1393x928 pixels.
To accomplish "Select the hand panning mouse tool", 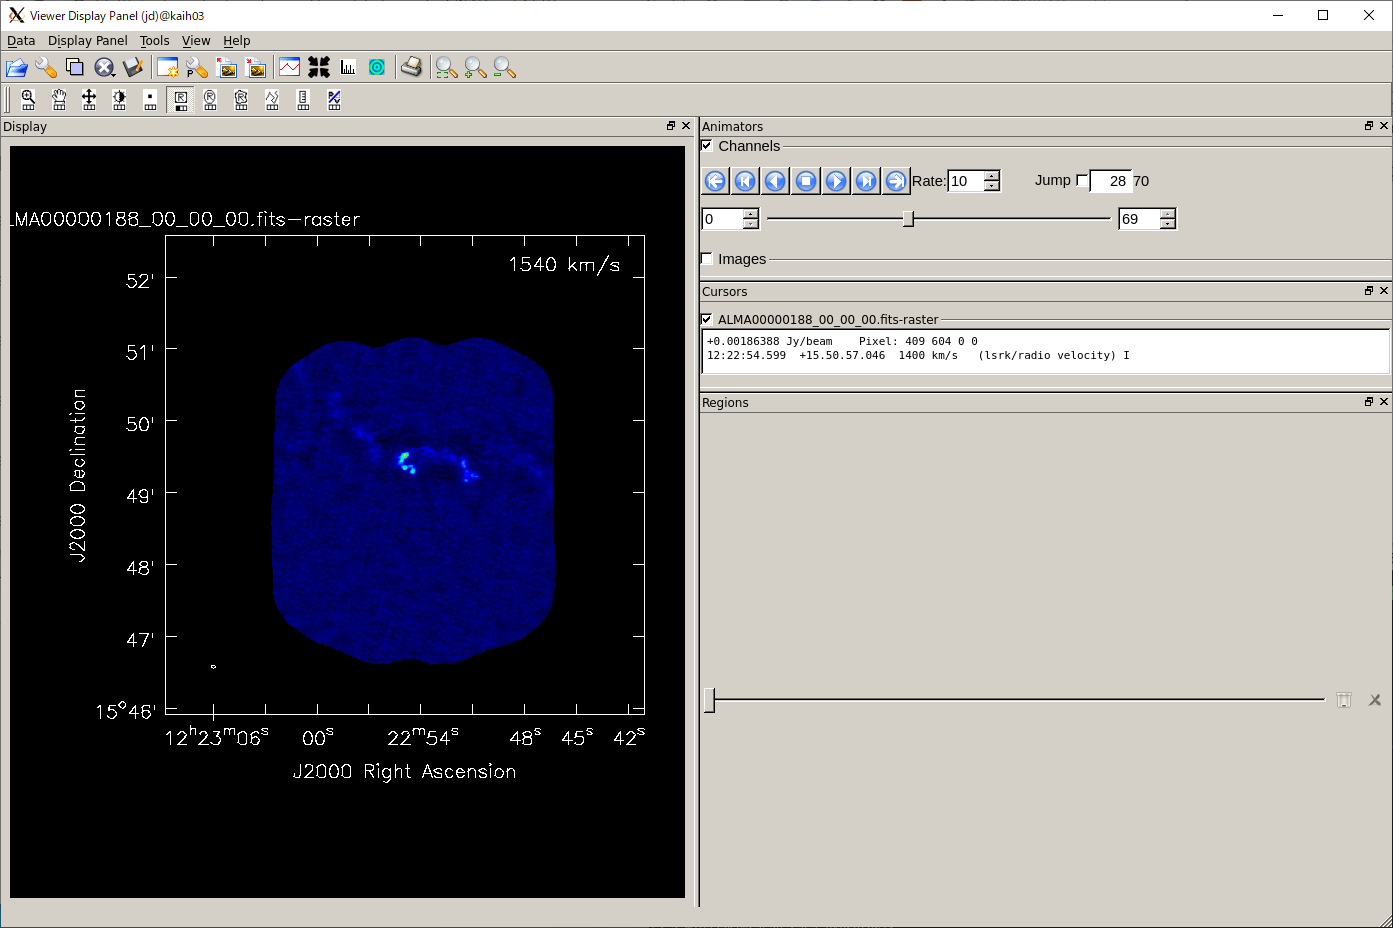I will pyautogui.click(x=59, y=99).
